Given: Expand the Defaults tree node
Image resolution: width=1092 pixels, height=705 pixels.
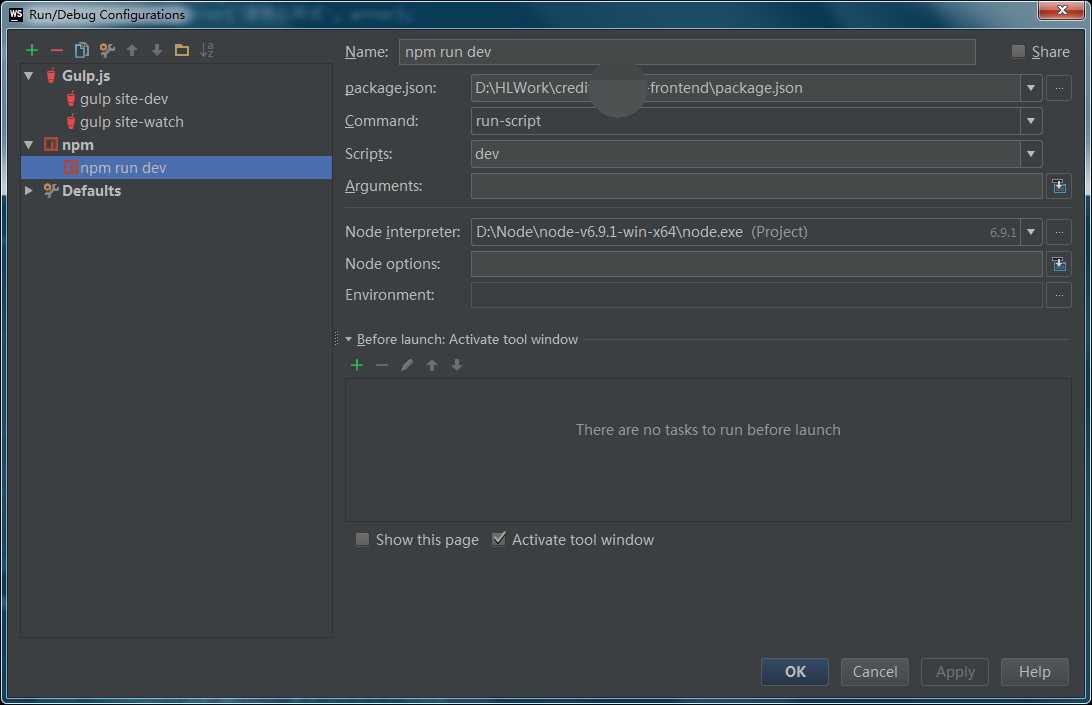Looking at the screenshot, I should [29, 190].
